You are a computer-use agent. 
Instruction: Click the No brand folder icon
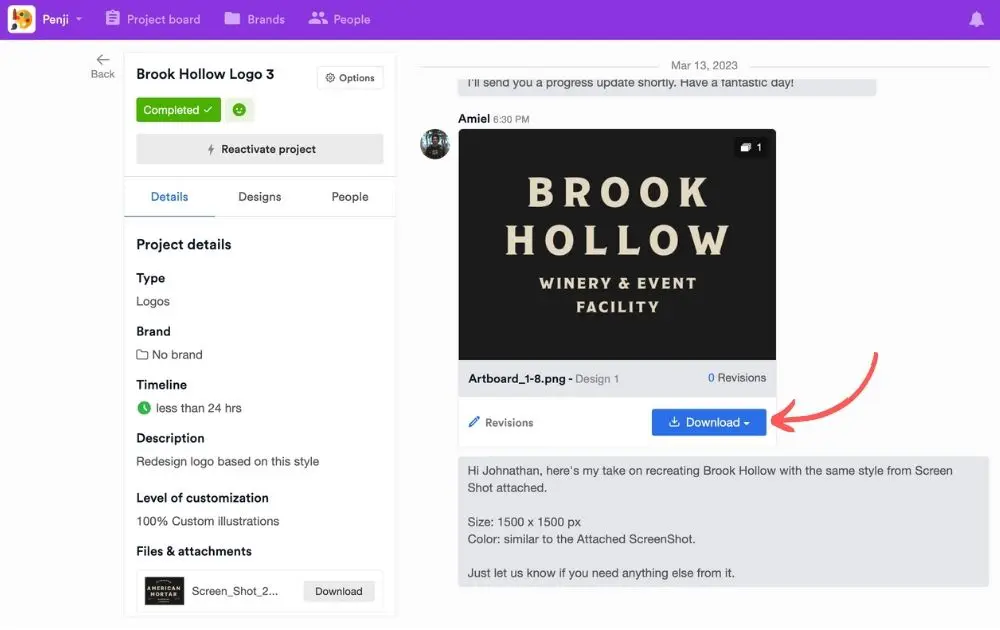coord(142,355)
